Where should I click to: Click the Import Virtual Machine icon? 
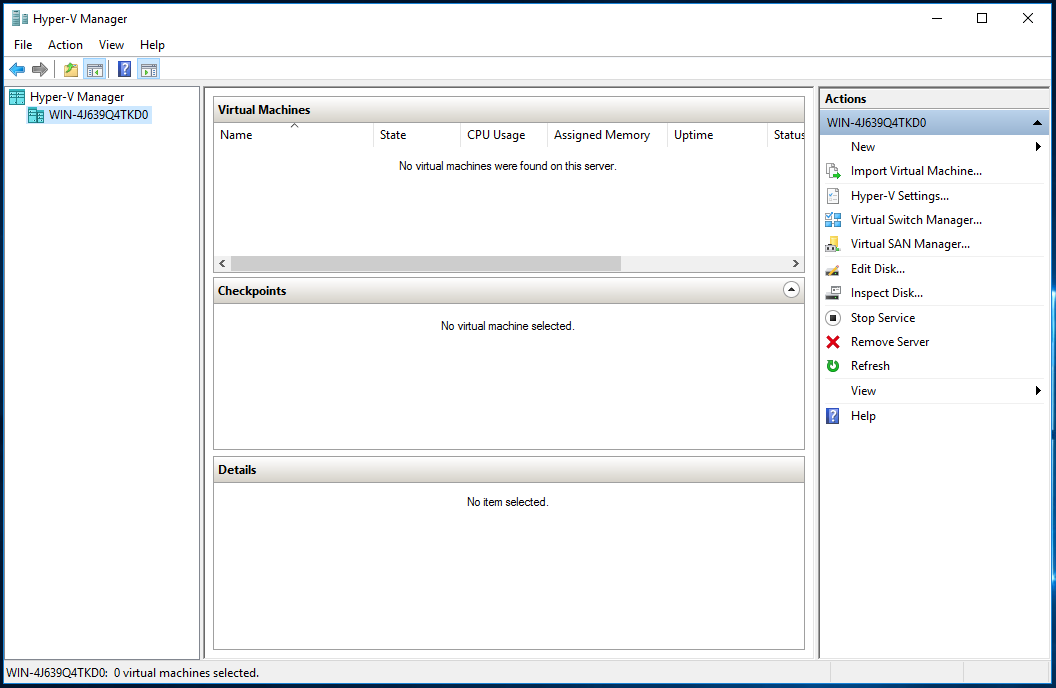pyautogui.click(x=833, y=171)
